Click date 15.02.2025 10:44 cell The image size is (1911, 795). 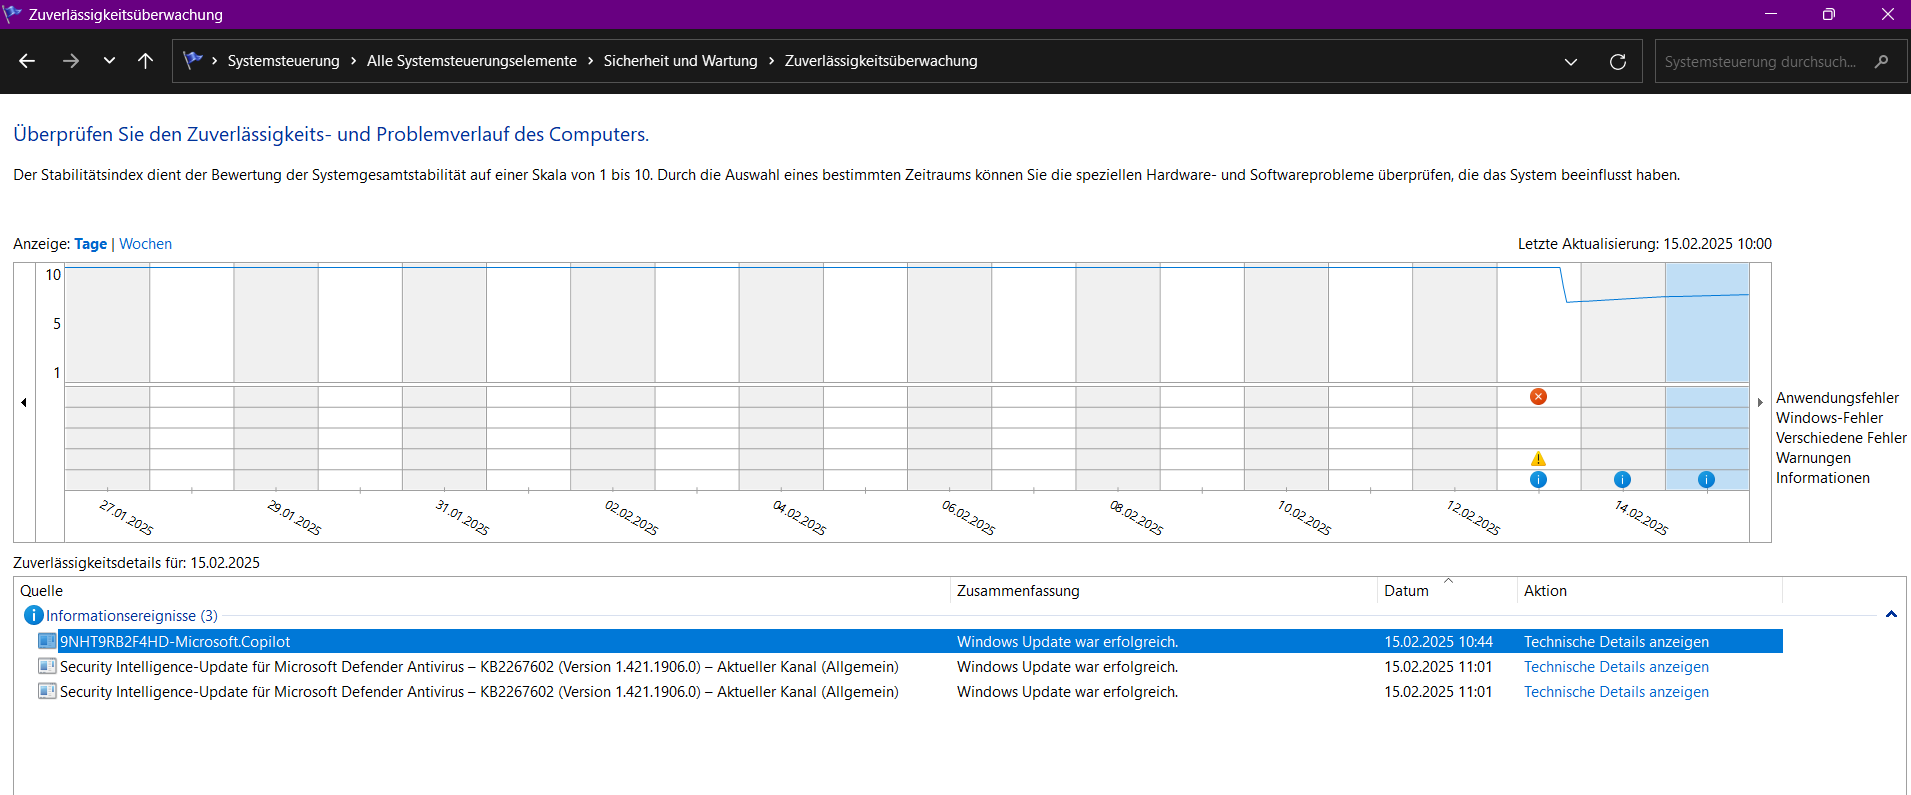pyautogui.click(x=1438, y=642)
